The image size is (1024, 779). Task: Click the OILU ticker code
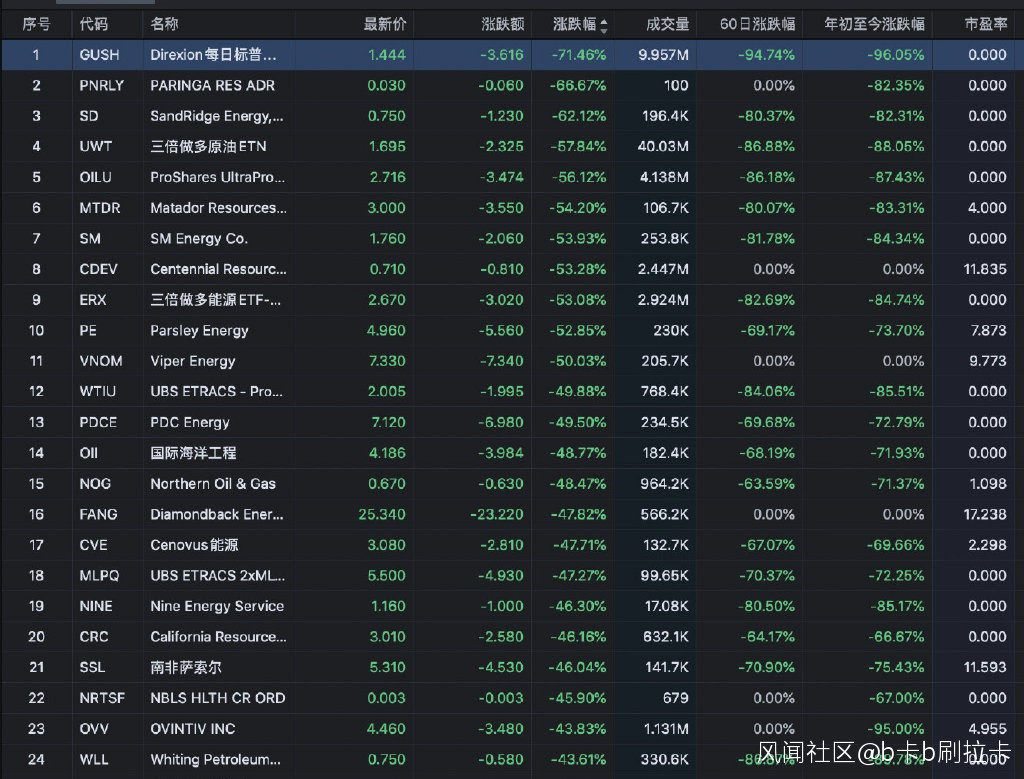click(95, 177)
